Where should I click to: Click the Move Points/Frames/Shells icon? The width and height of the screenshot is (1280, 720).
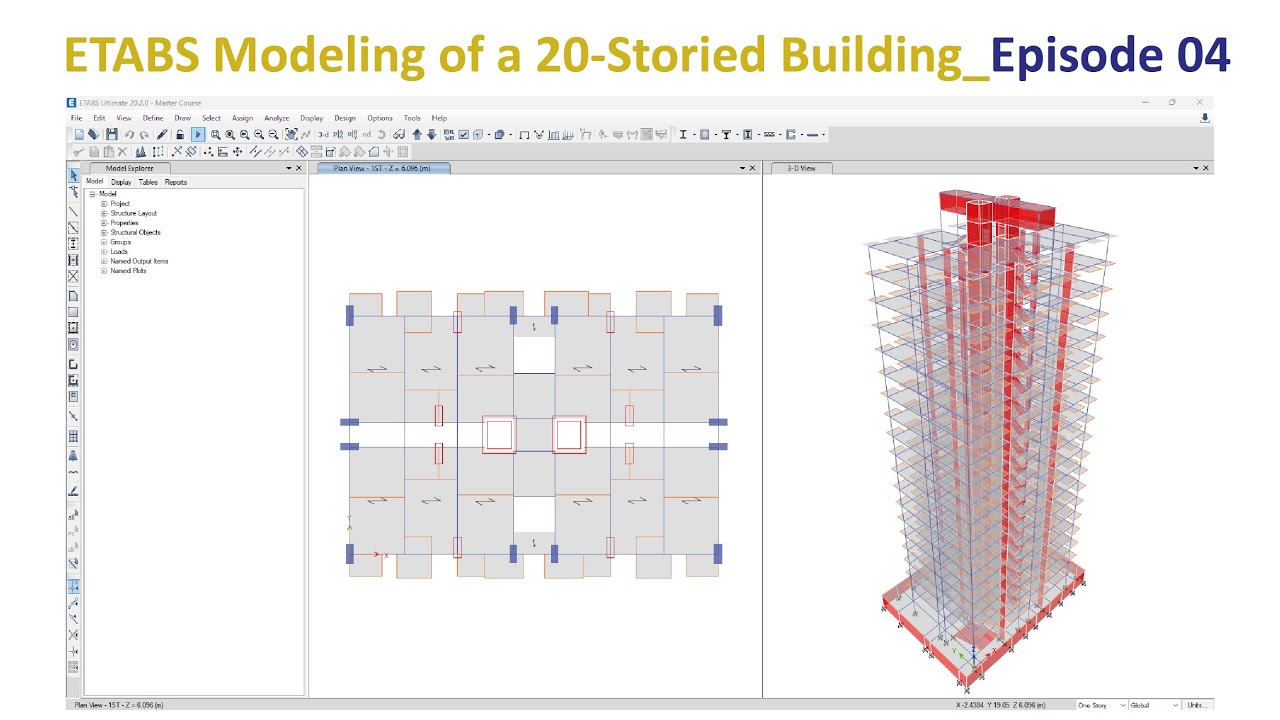[237, 152]
